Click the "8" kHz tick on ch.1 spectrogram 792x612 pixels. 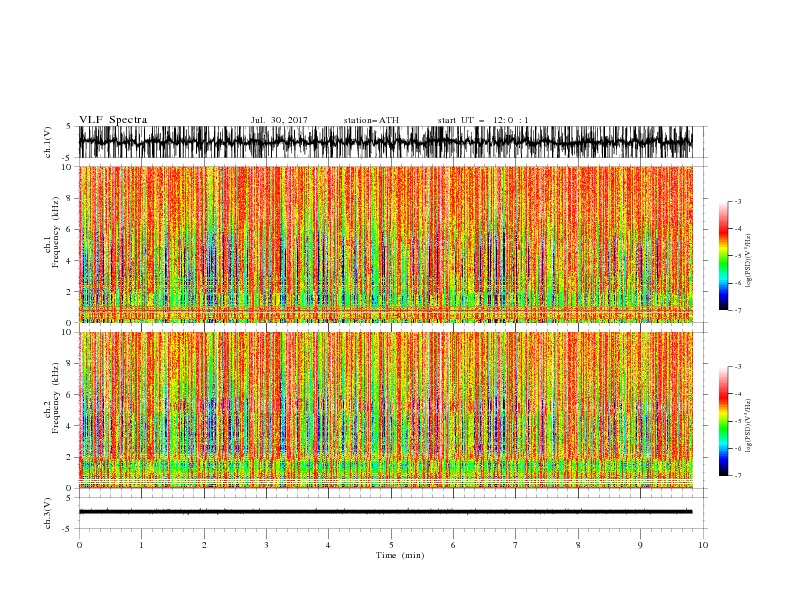coord(69,198)
